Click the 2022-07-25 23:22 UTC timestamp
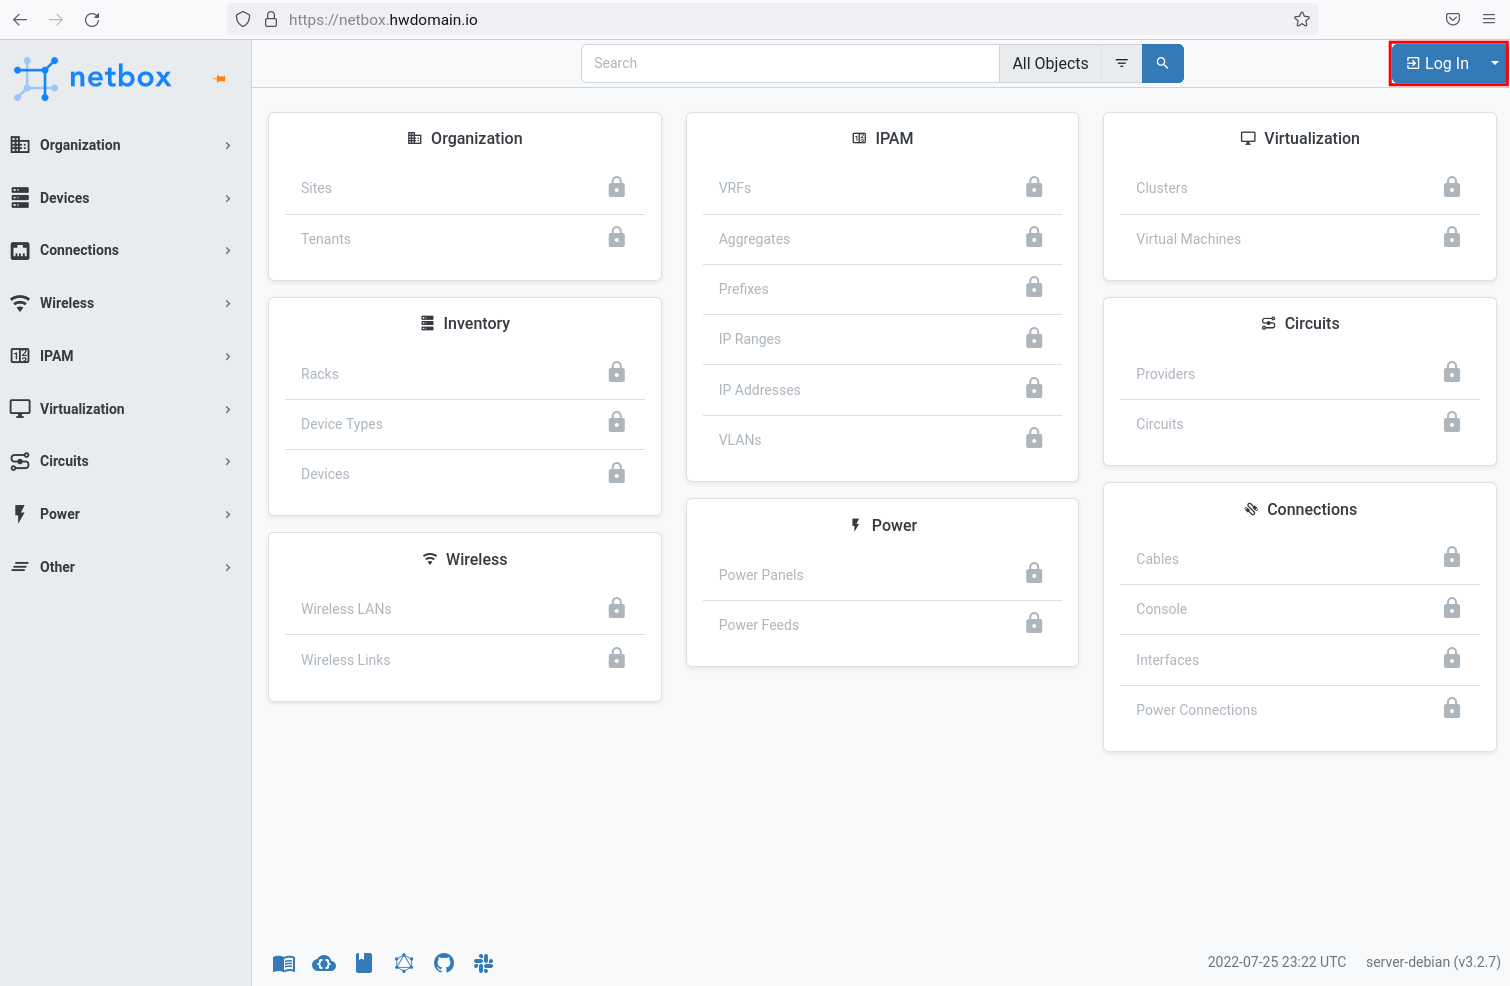1510x986 pixels. [x=1276, y=962]
